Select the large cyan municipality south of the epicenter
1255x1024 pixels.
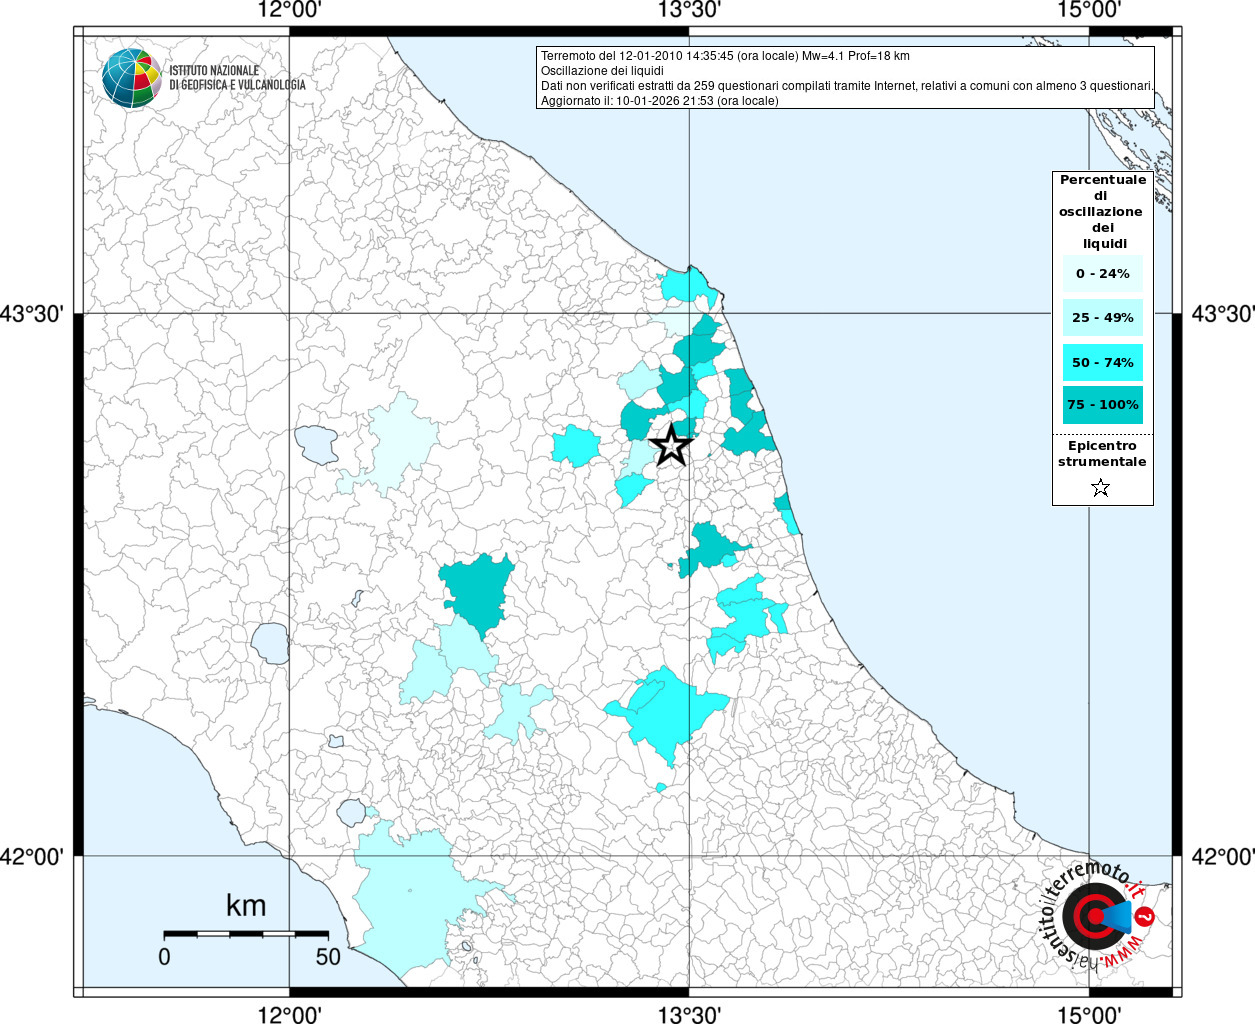click(x=662, y=715)
